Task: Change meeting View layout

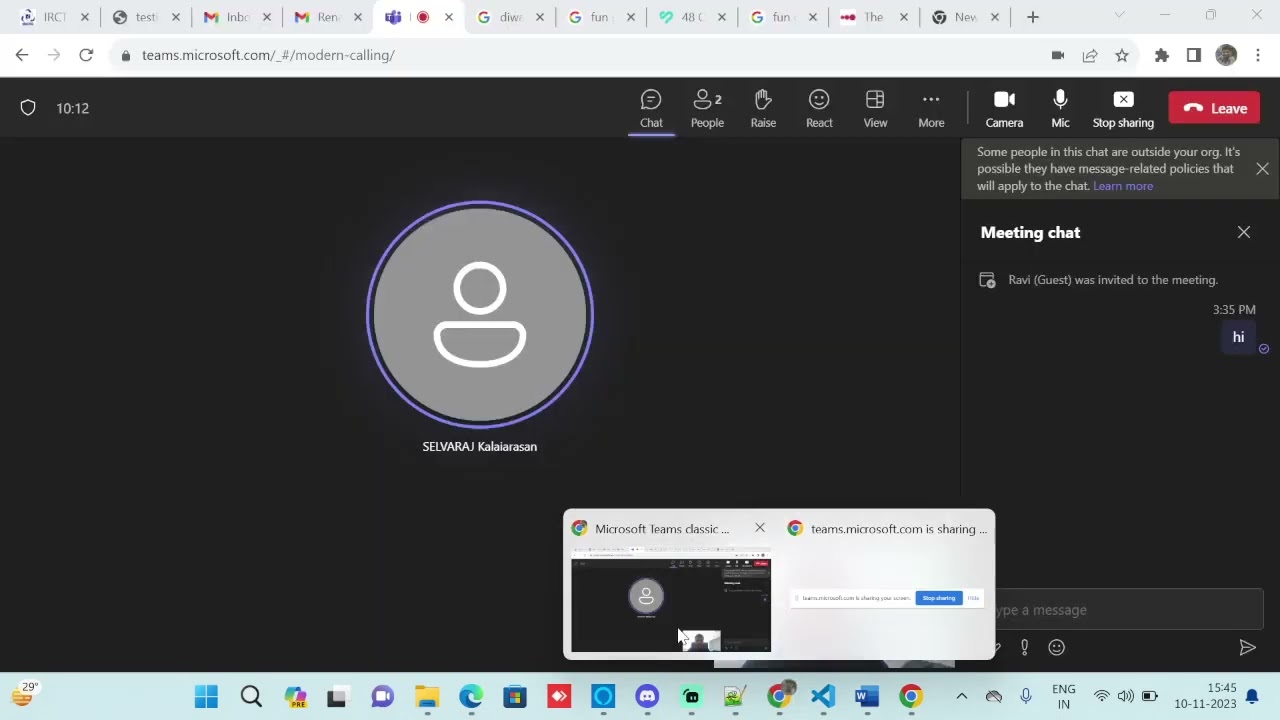Action: [x=875, y=109]
